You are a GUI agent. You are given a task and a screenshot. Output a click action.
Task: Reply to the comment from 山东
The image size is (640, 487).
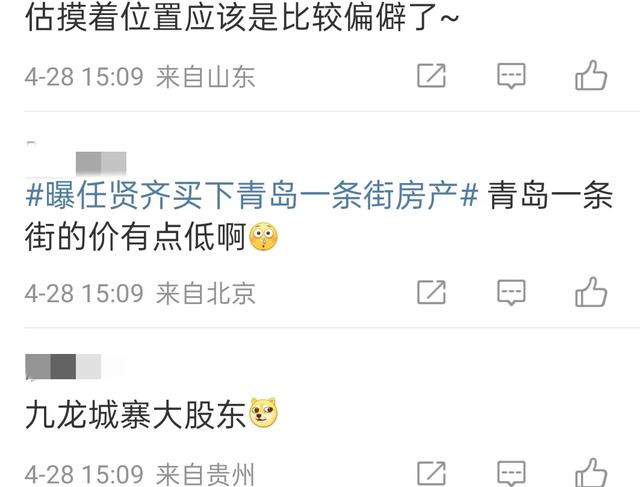511,76
